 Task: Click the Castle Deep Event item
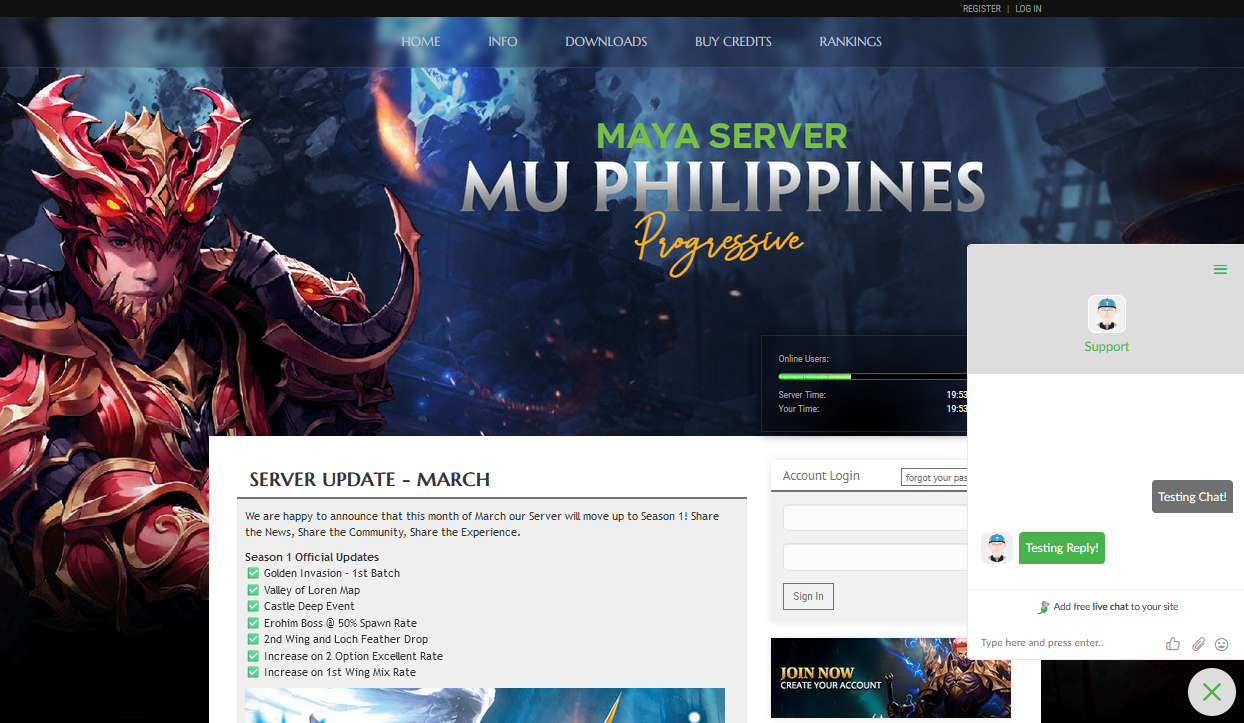pyautogui.click(x=309, y=606)
